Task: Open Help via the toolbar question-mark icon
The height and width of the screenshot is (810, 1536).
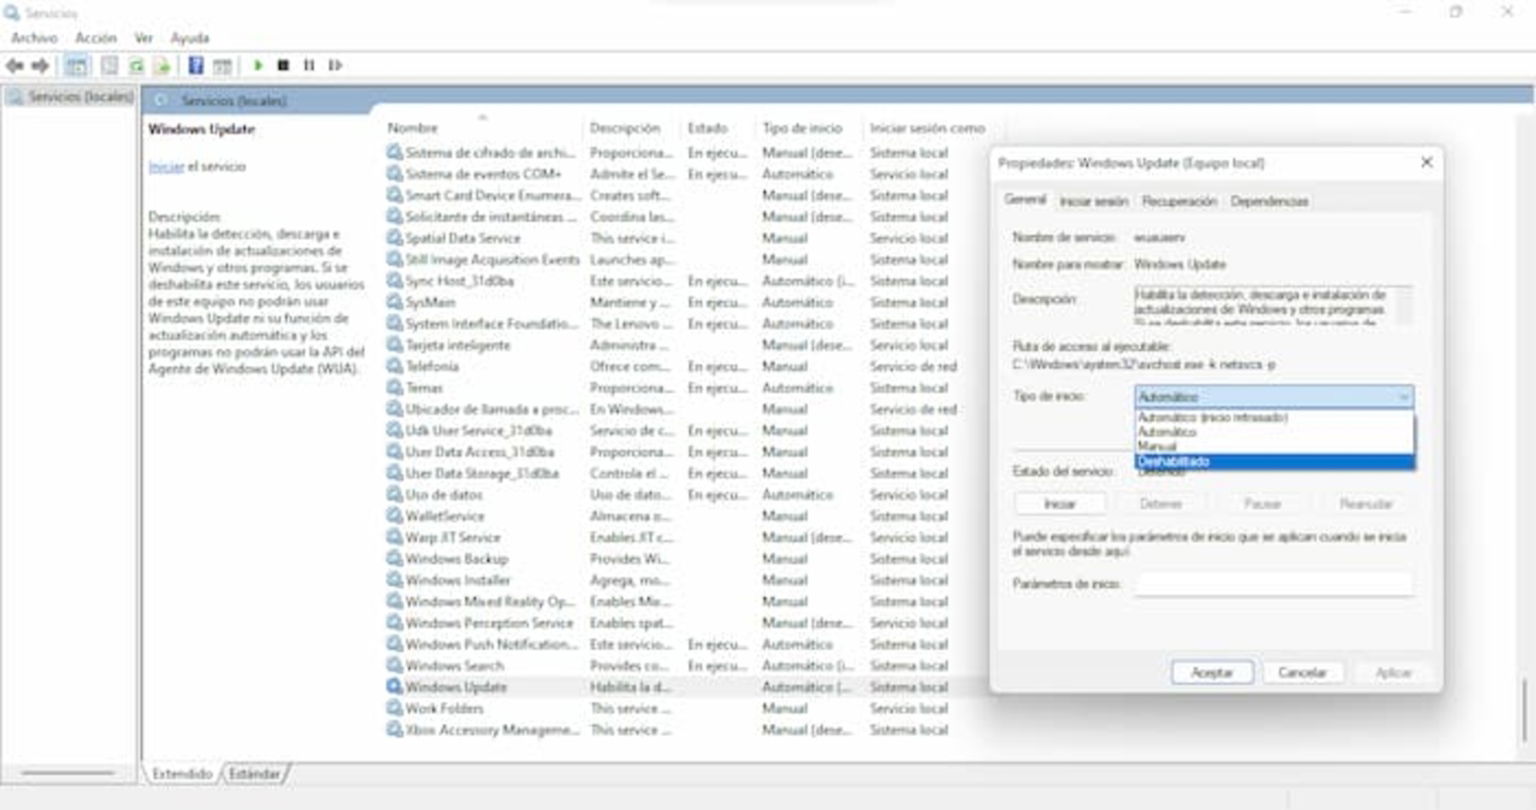Action: [x=196, y=66]
